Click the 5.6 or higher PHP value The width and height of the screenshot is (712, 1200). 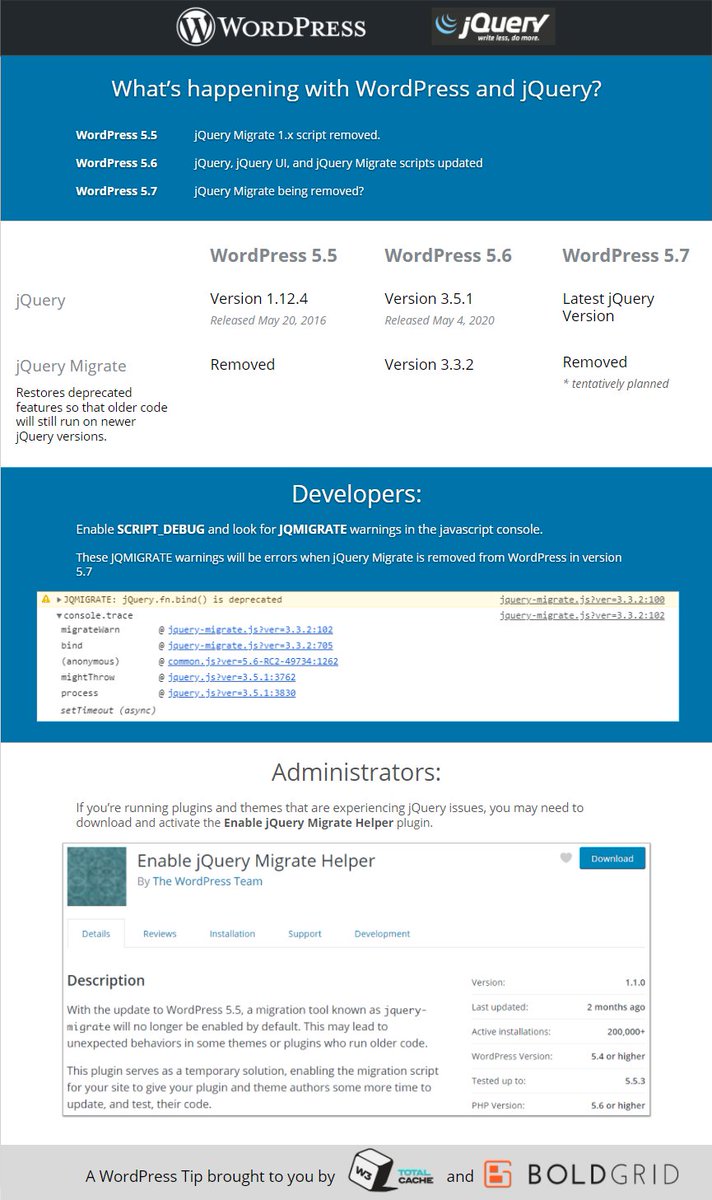(617, 1106)
